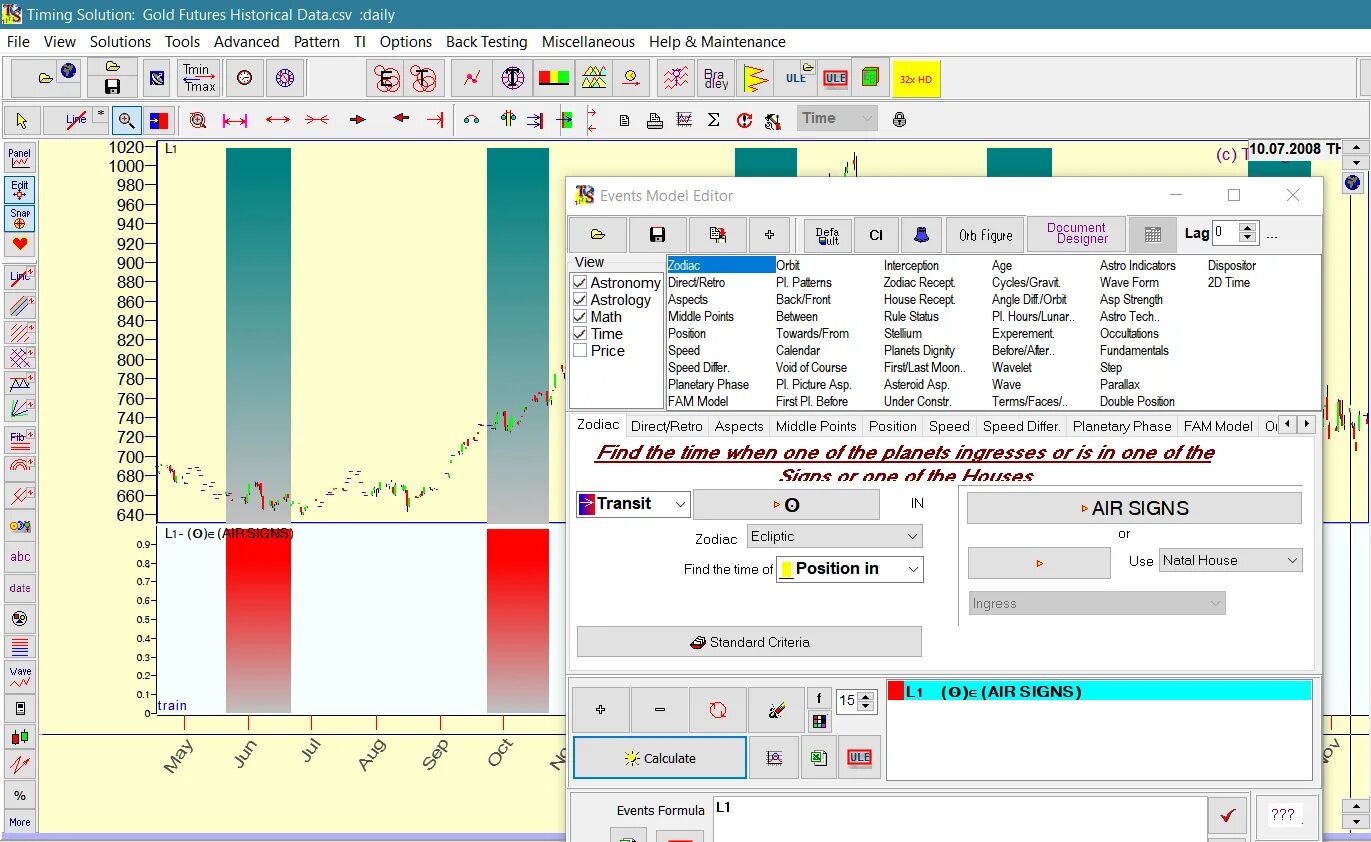Select Void of Course in category list
The image size is (1371, 842).
pyautogui.click(x=811, y=368)
